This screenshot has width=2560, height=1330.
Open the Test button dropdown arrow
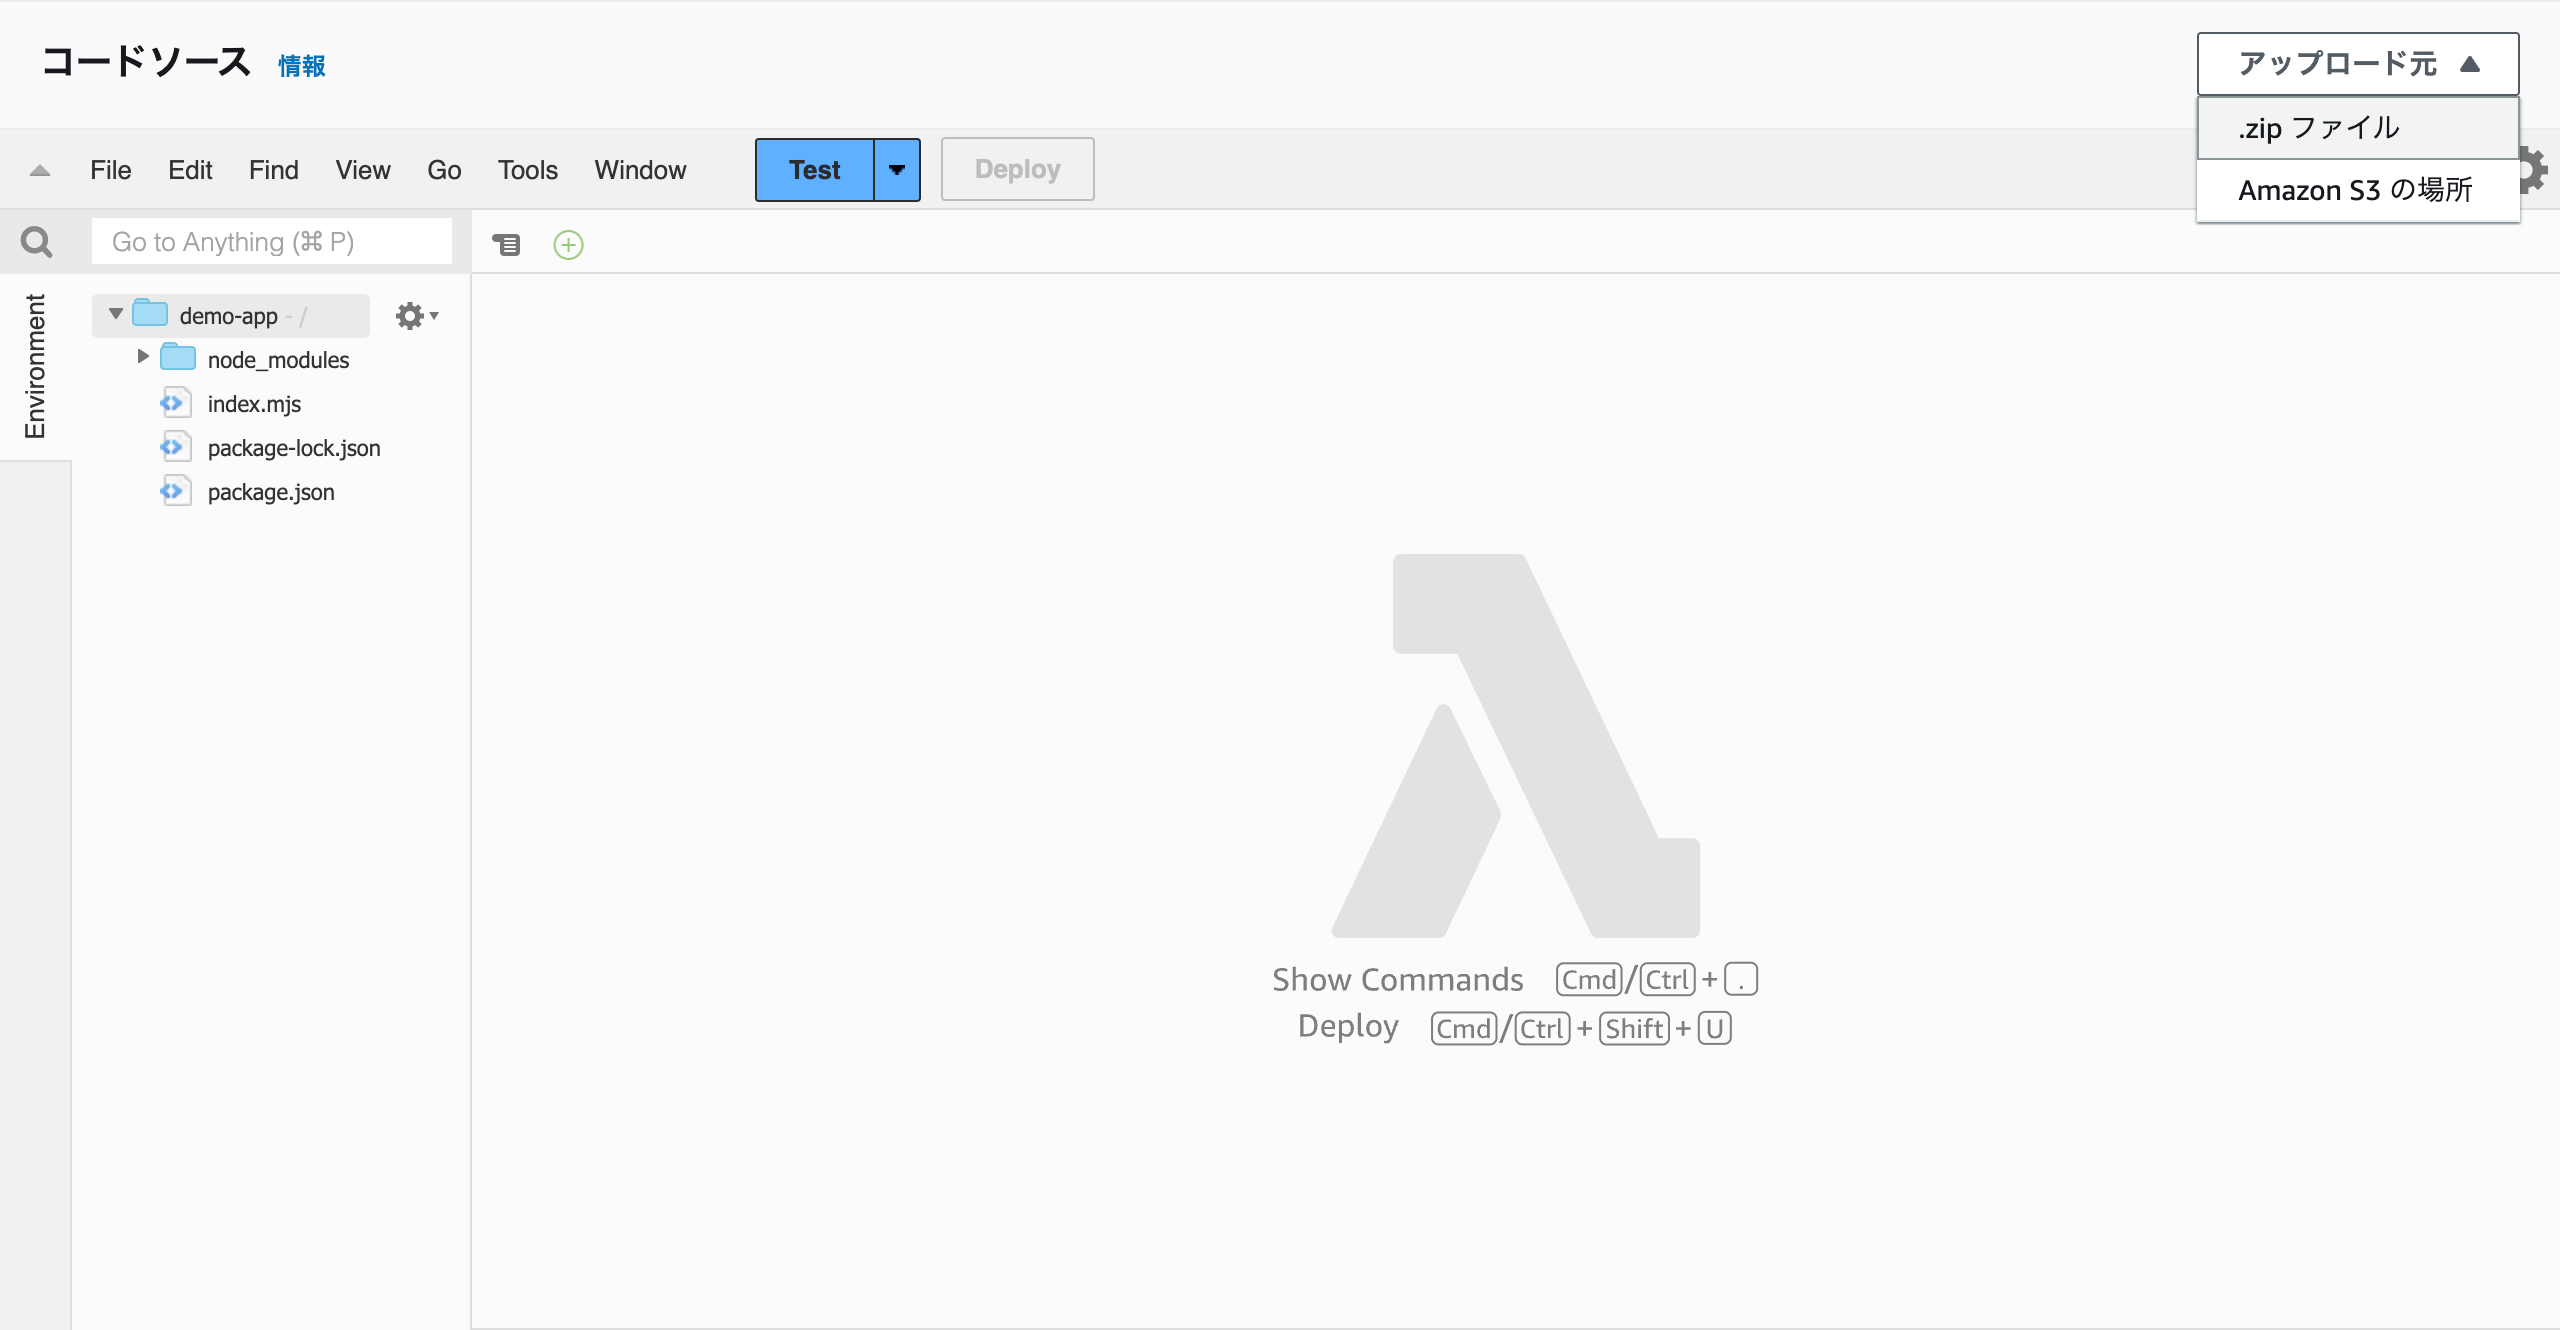[x=897, y=170]
